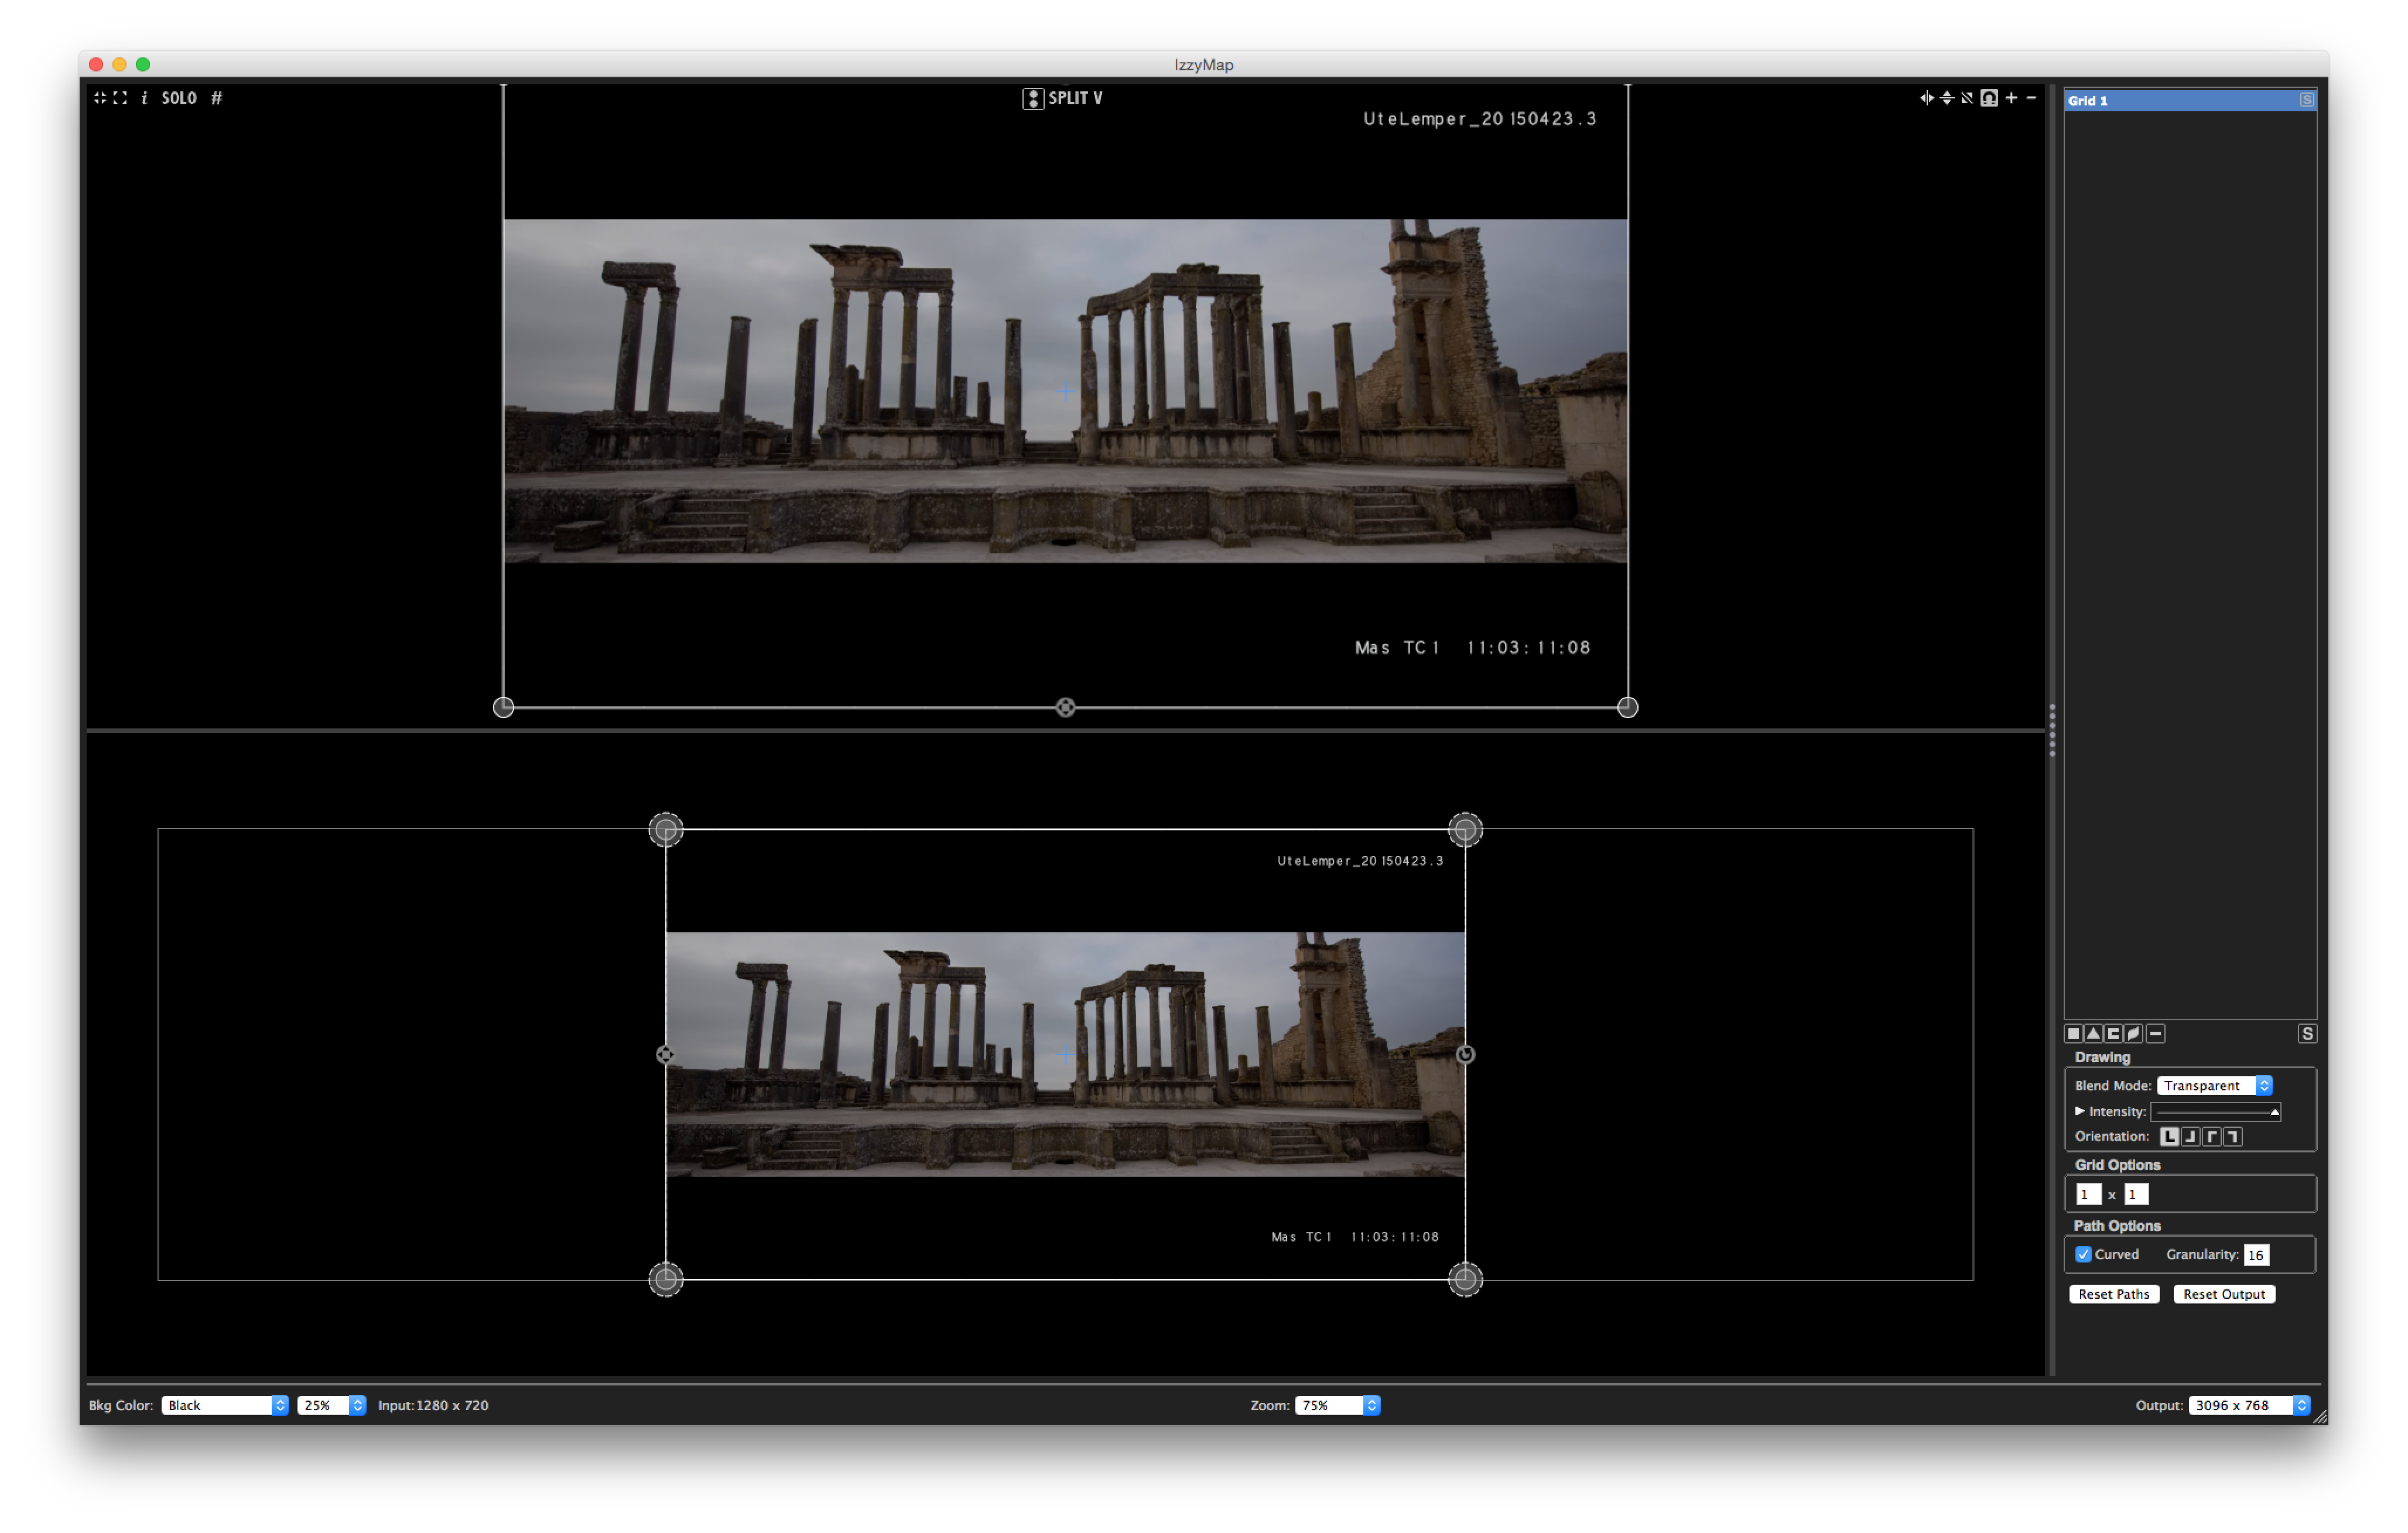Click the input view bottom-edge center handle
The image size is (2408, 1533).
(1065, 707)
